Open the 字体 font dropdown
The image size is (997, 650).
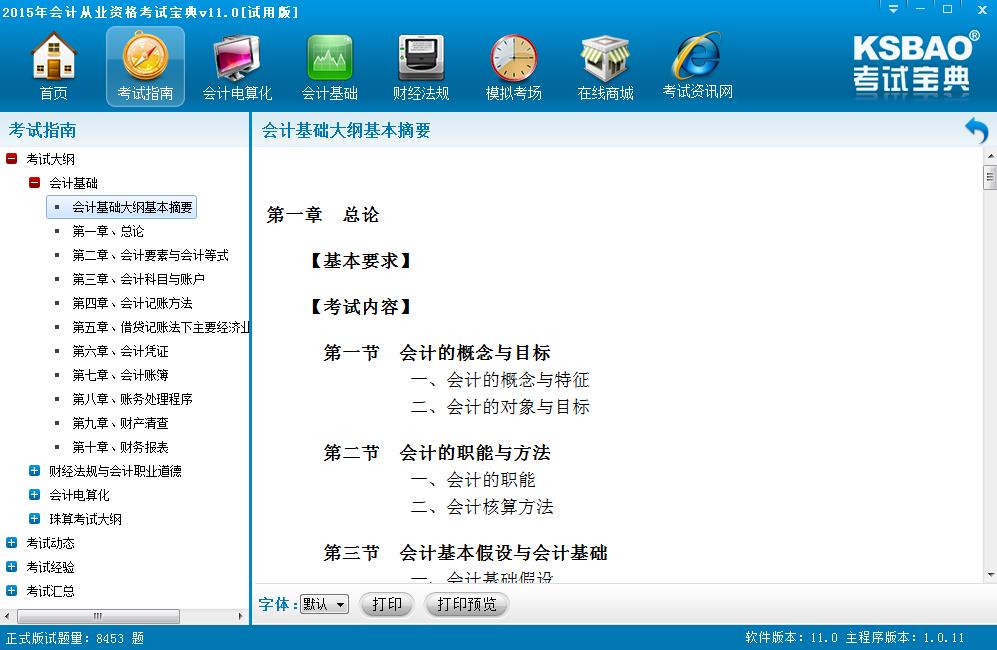324,604
